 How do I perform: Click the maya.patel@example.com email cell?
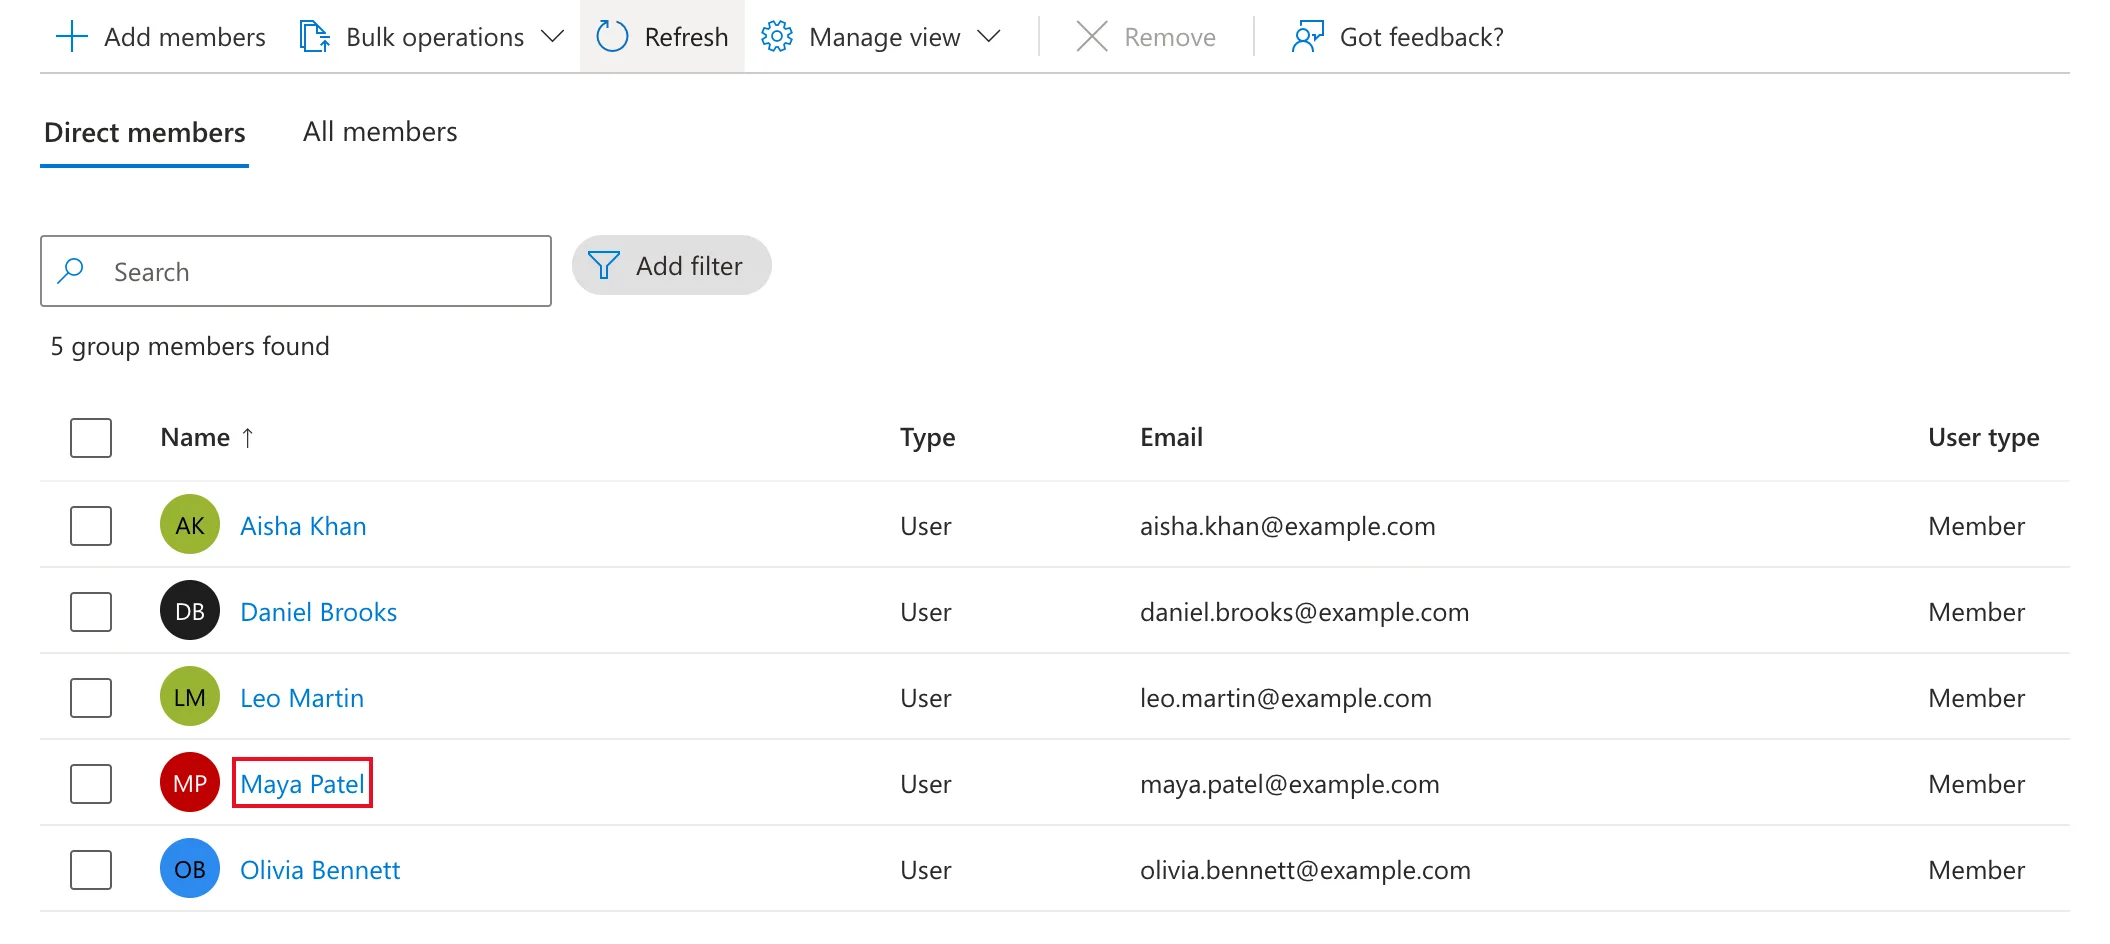(1290, 784)
